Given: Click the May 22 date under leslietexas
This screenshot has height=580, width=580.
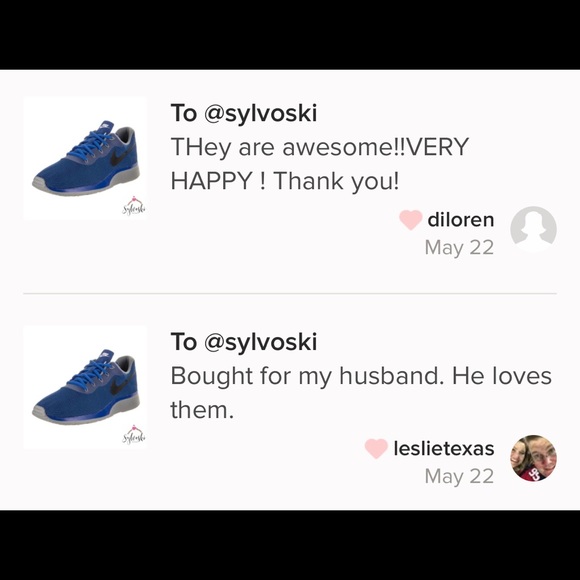Looking at the screenshot, I should click(x=459, y=476).
